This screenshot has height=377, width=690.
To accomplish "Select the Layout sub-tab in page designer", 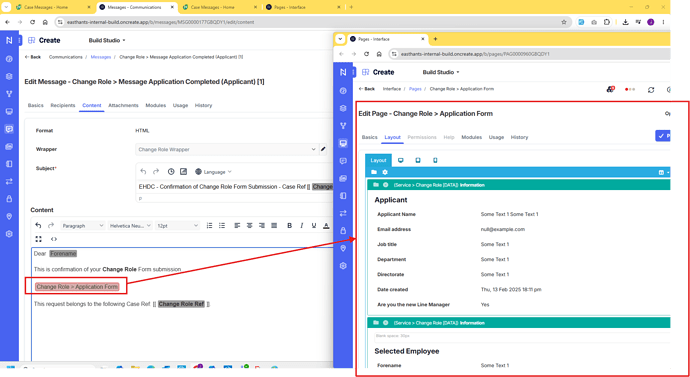I will tap(378, 161).
